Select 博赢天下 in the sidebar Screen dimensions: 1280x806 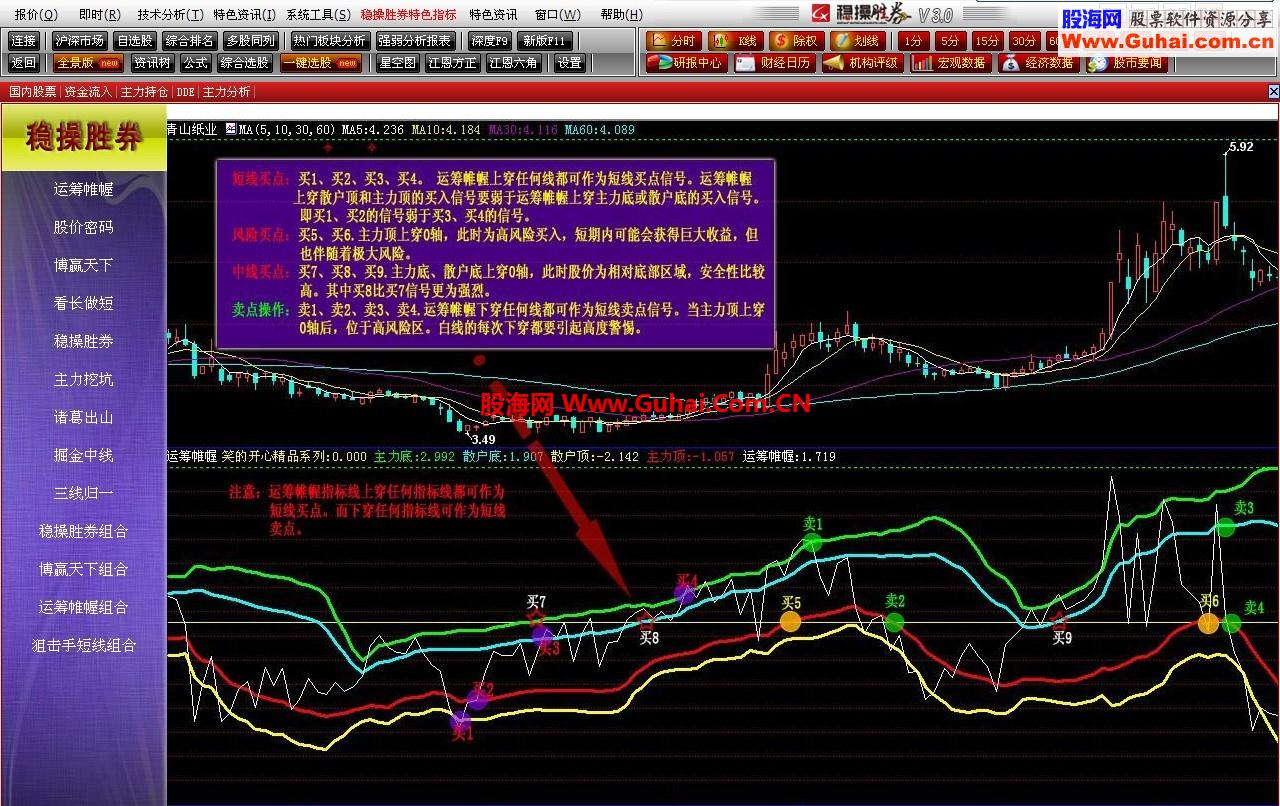point(84,265)
